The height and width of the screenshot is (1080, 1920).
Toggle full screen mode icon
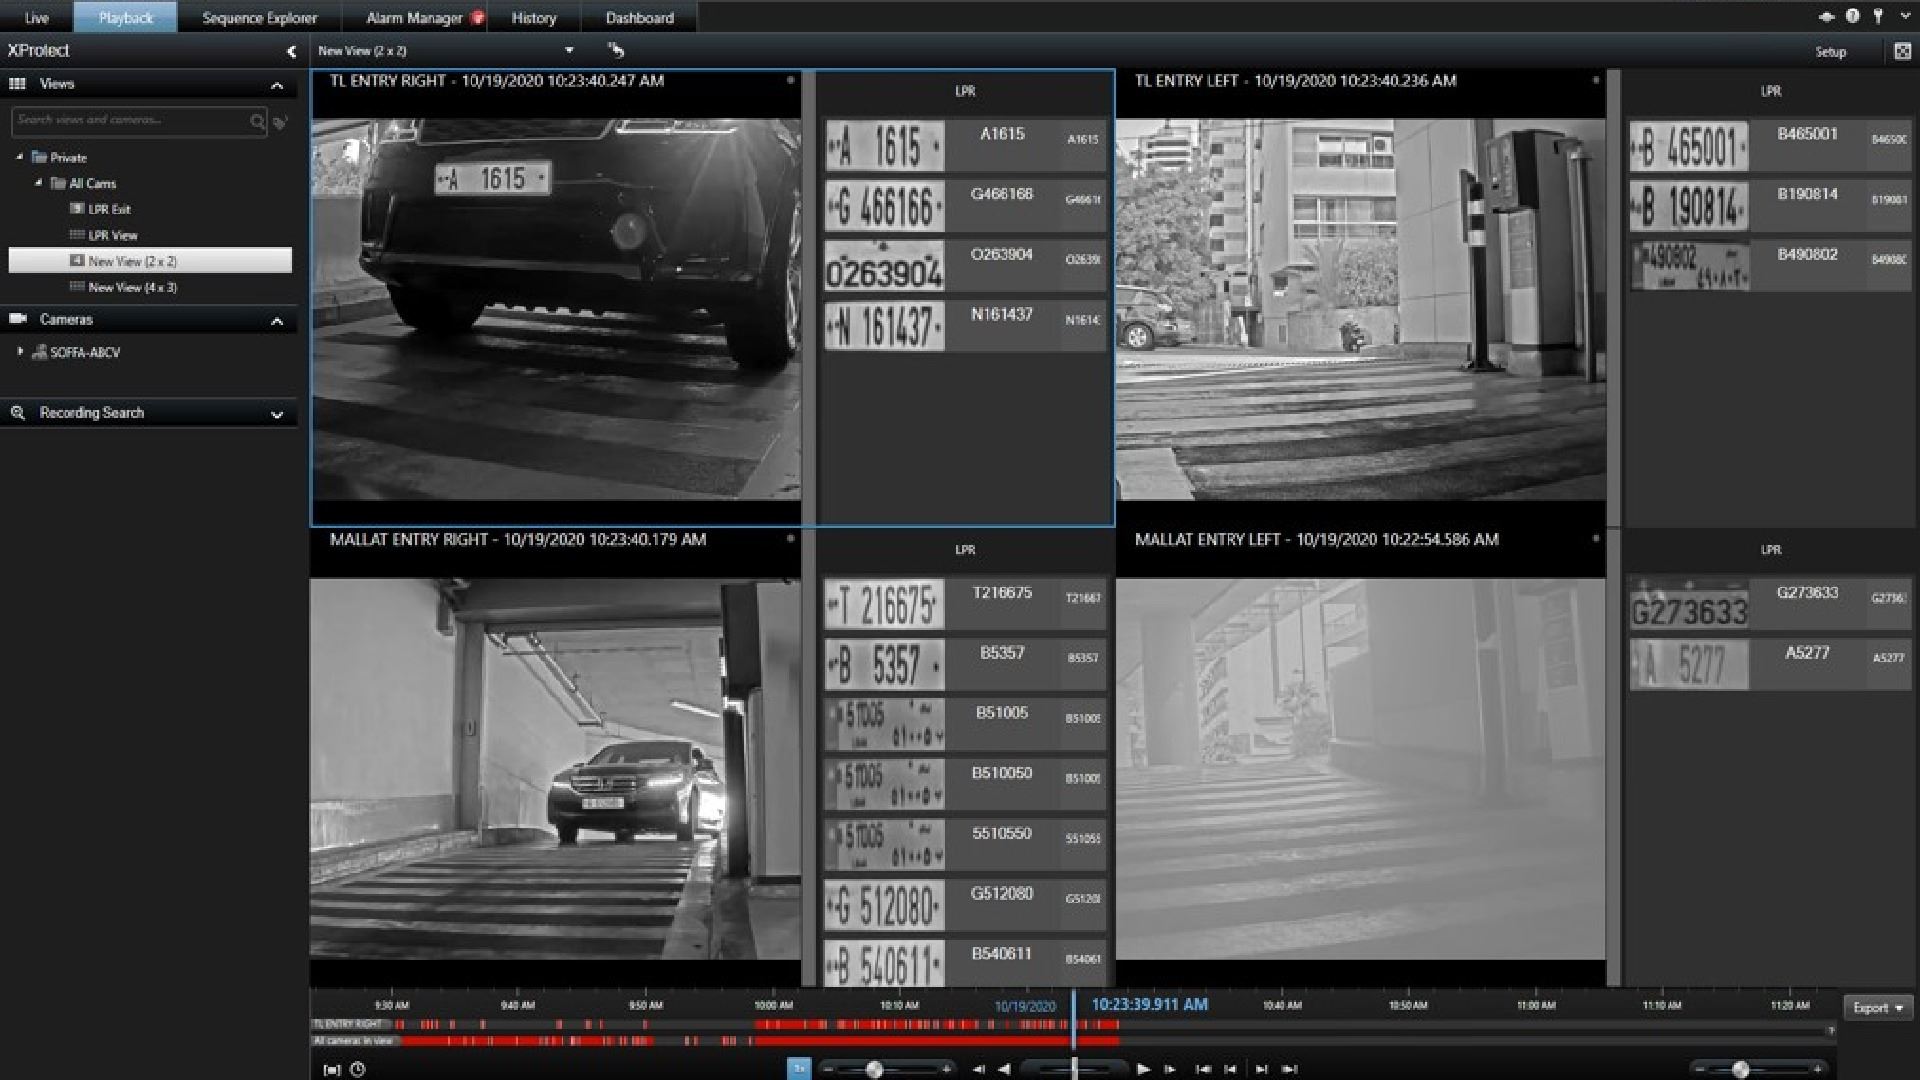1902,51
